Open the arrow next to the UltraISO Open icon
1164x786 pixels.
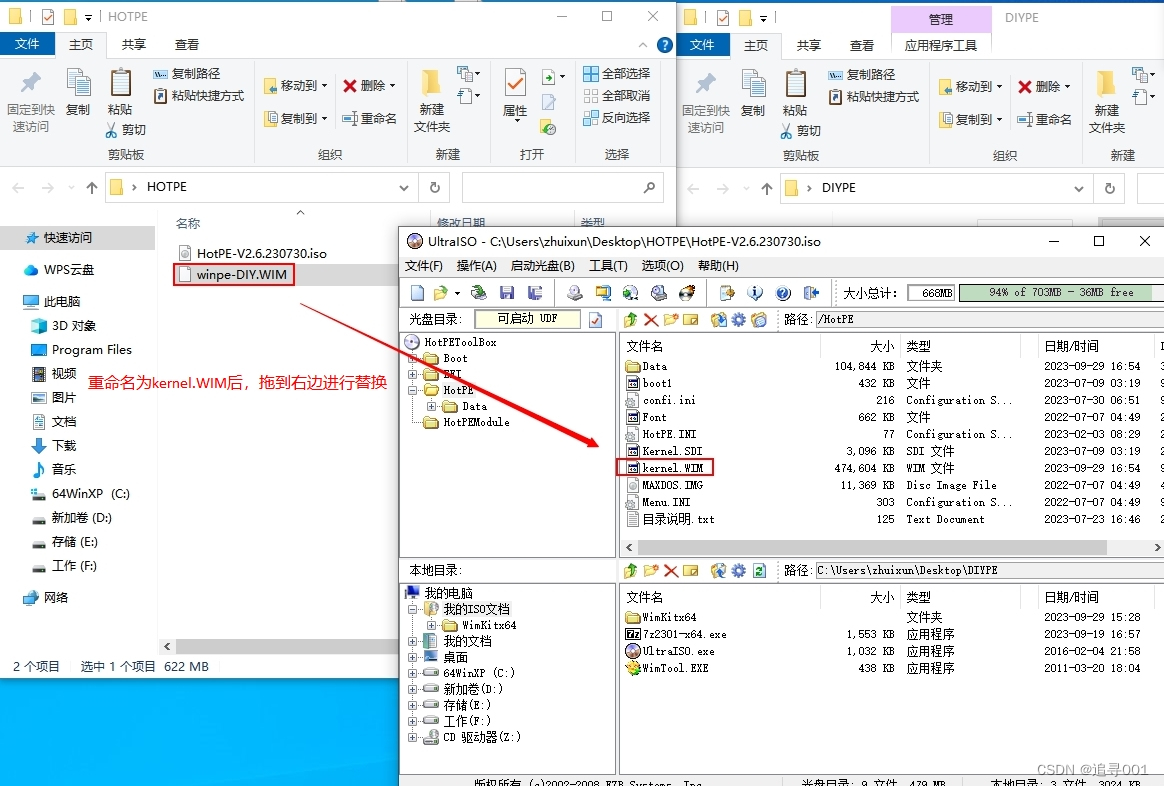click(x=457, y=293)
